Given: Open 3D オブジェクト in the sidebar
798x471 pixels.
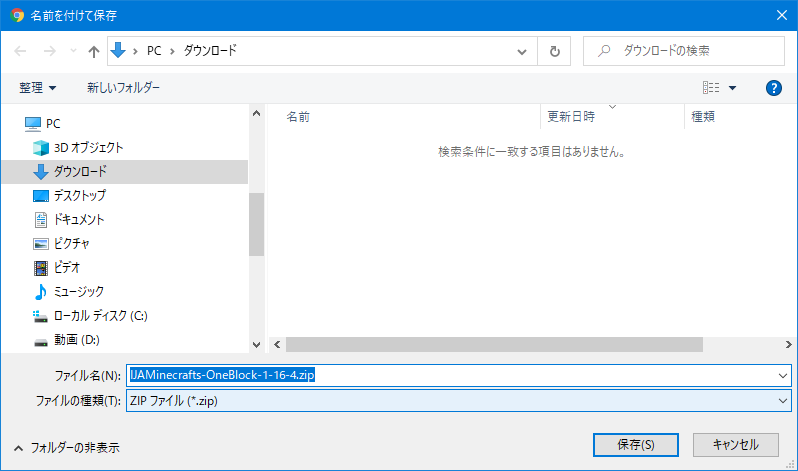Looking at the screenshot, I should [x=89, y=148].
